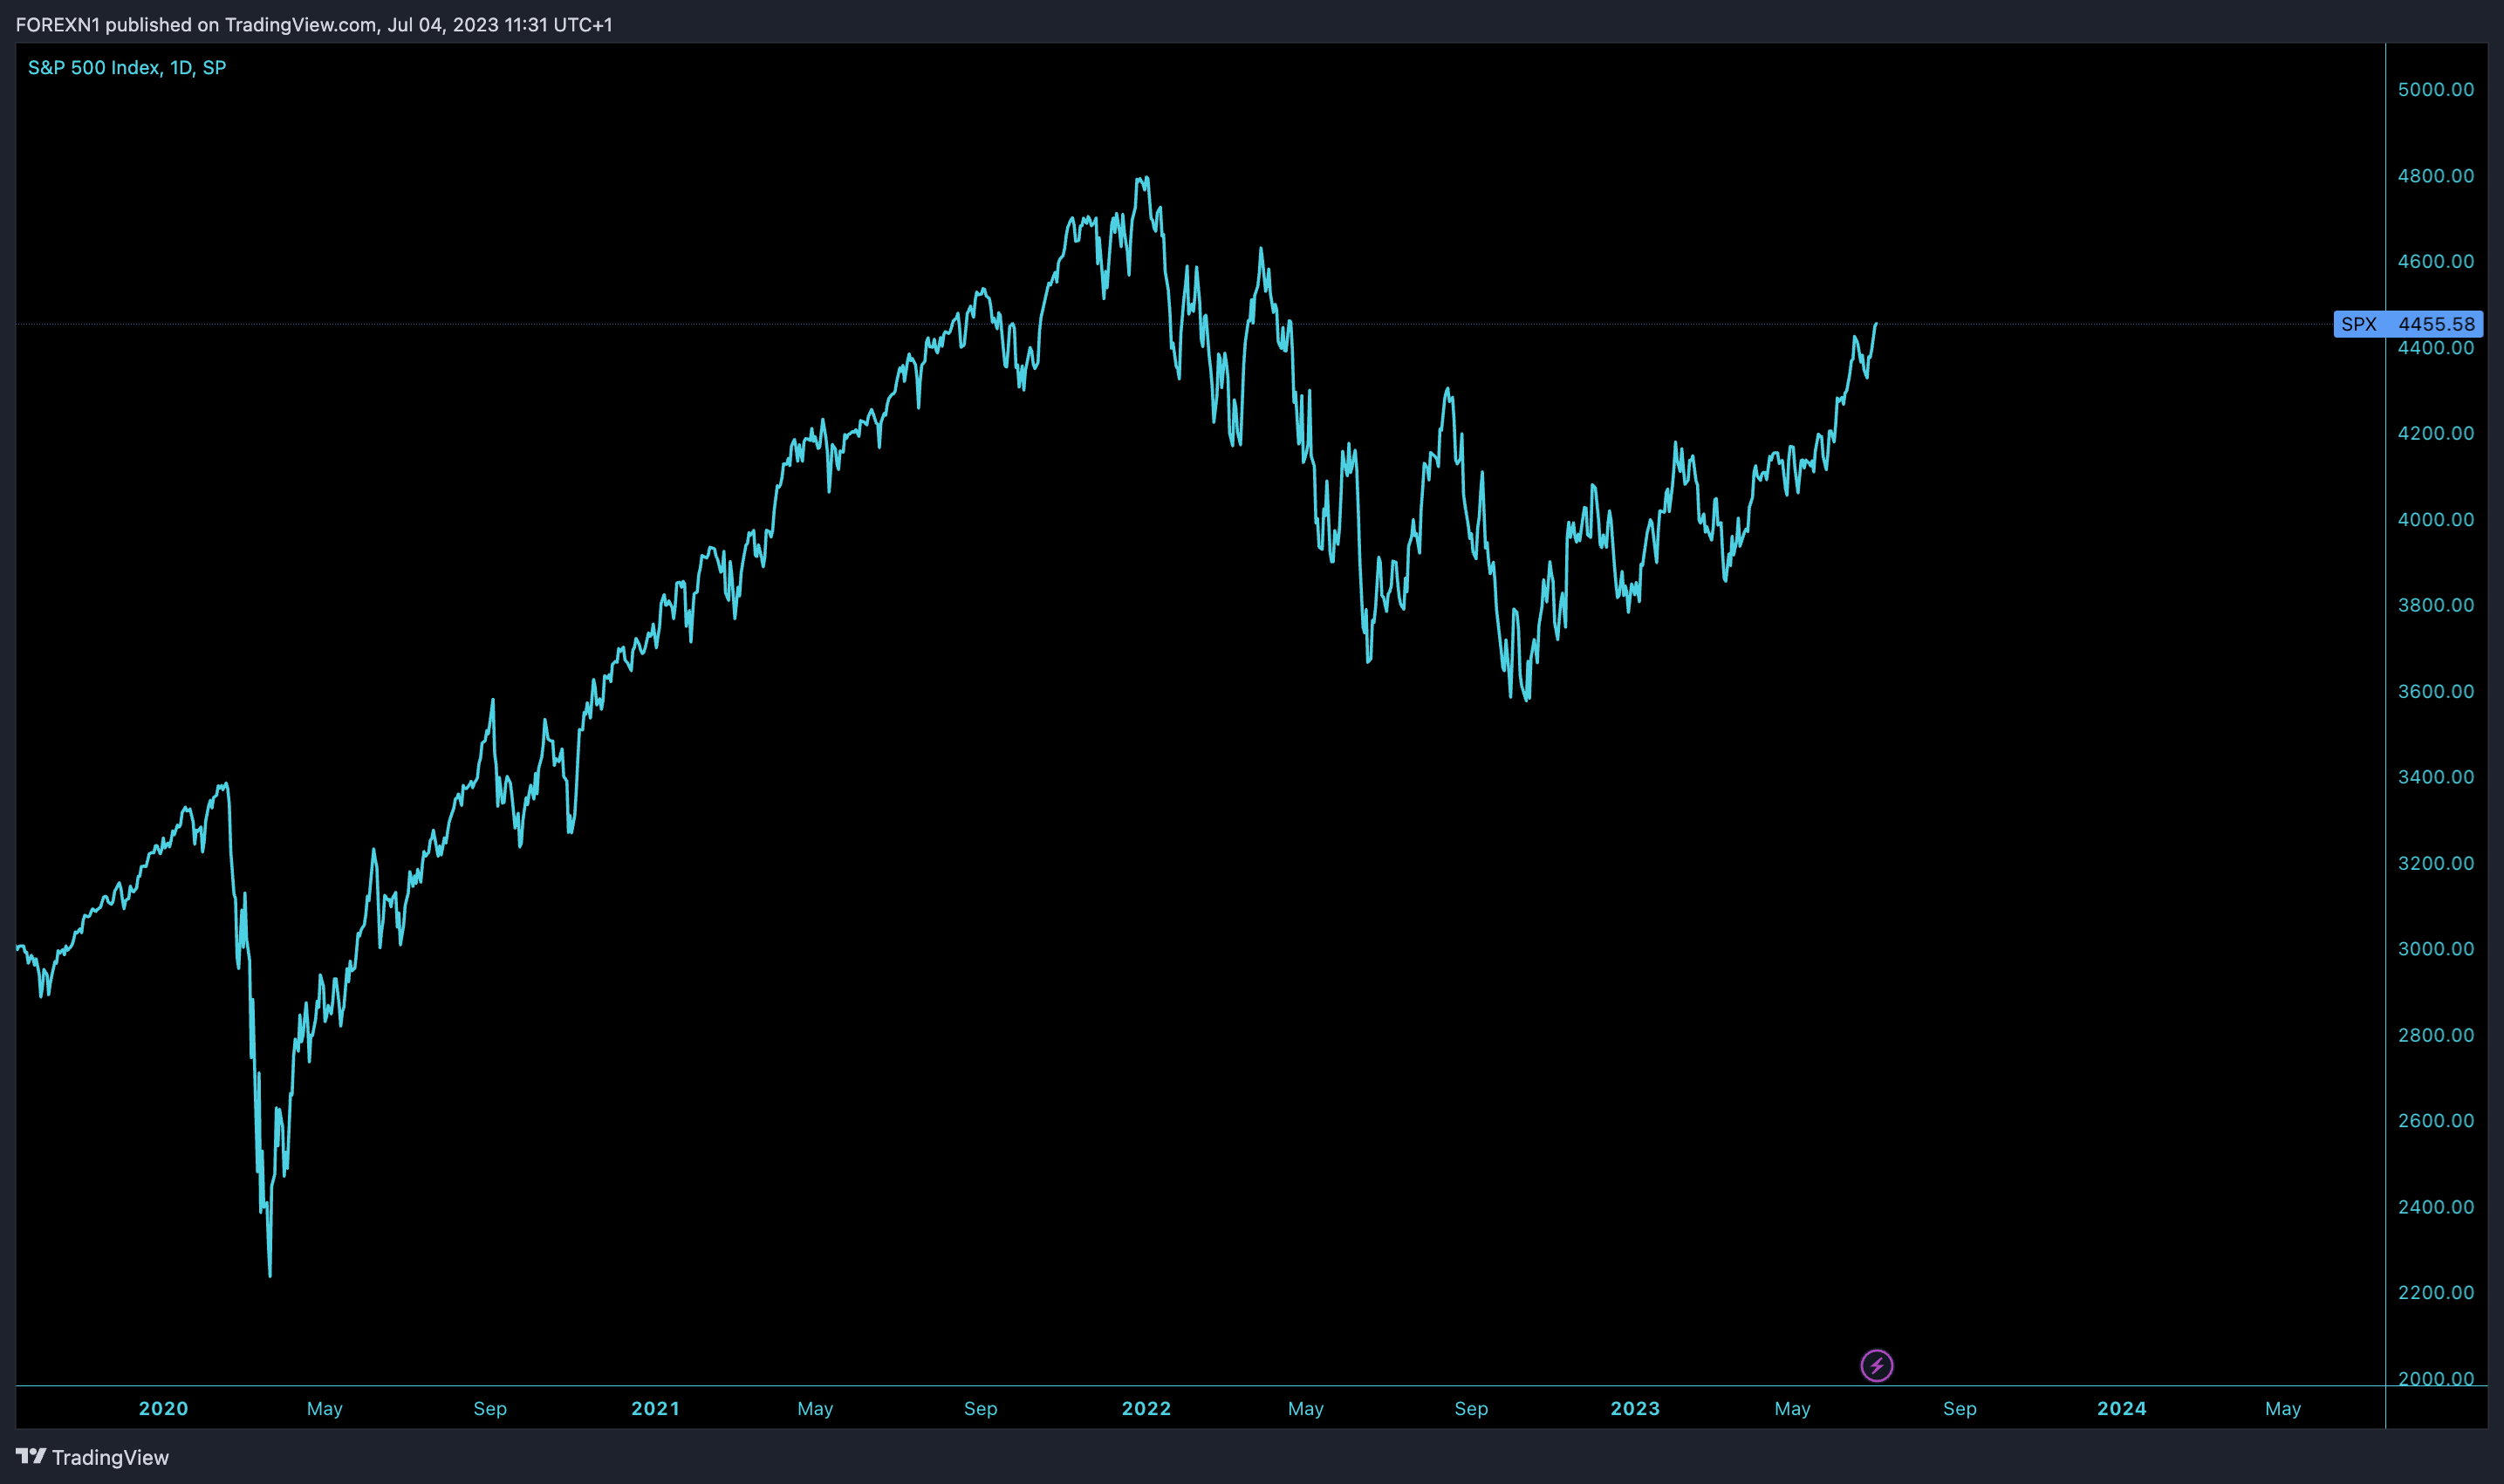Screen dimensions: 2504x1484
Task: Click the 3600.00 price axis label
Action: (x=2436, y=692)
